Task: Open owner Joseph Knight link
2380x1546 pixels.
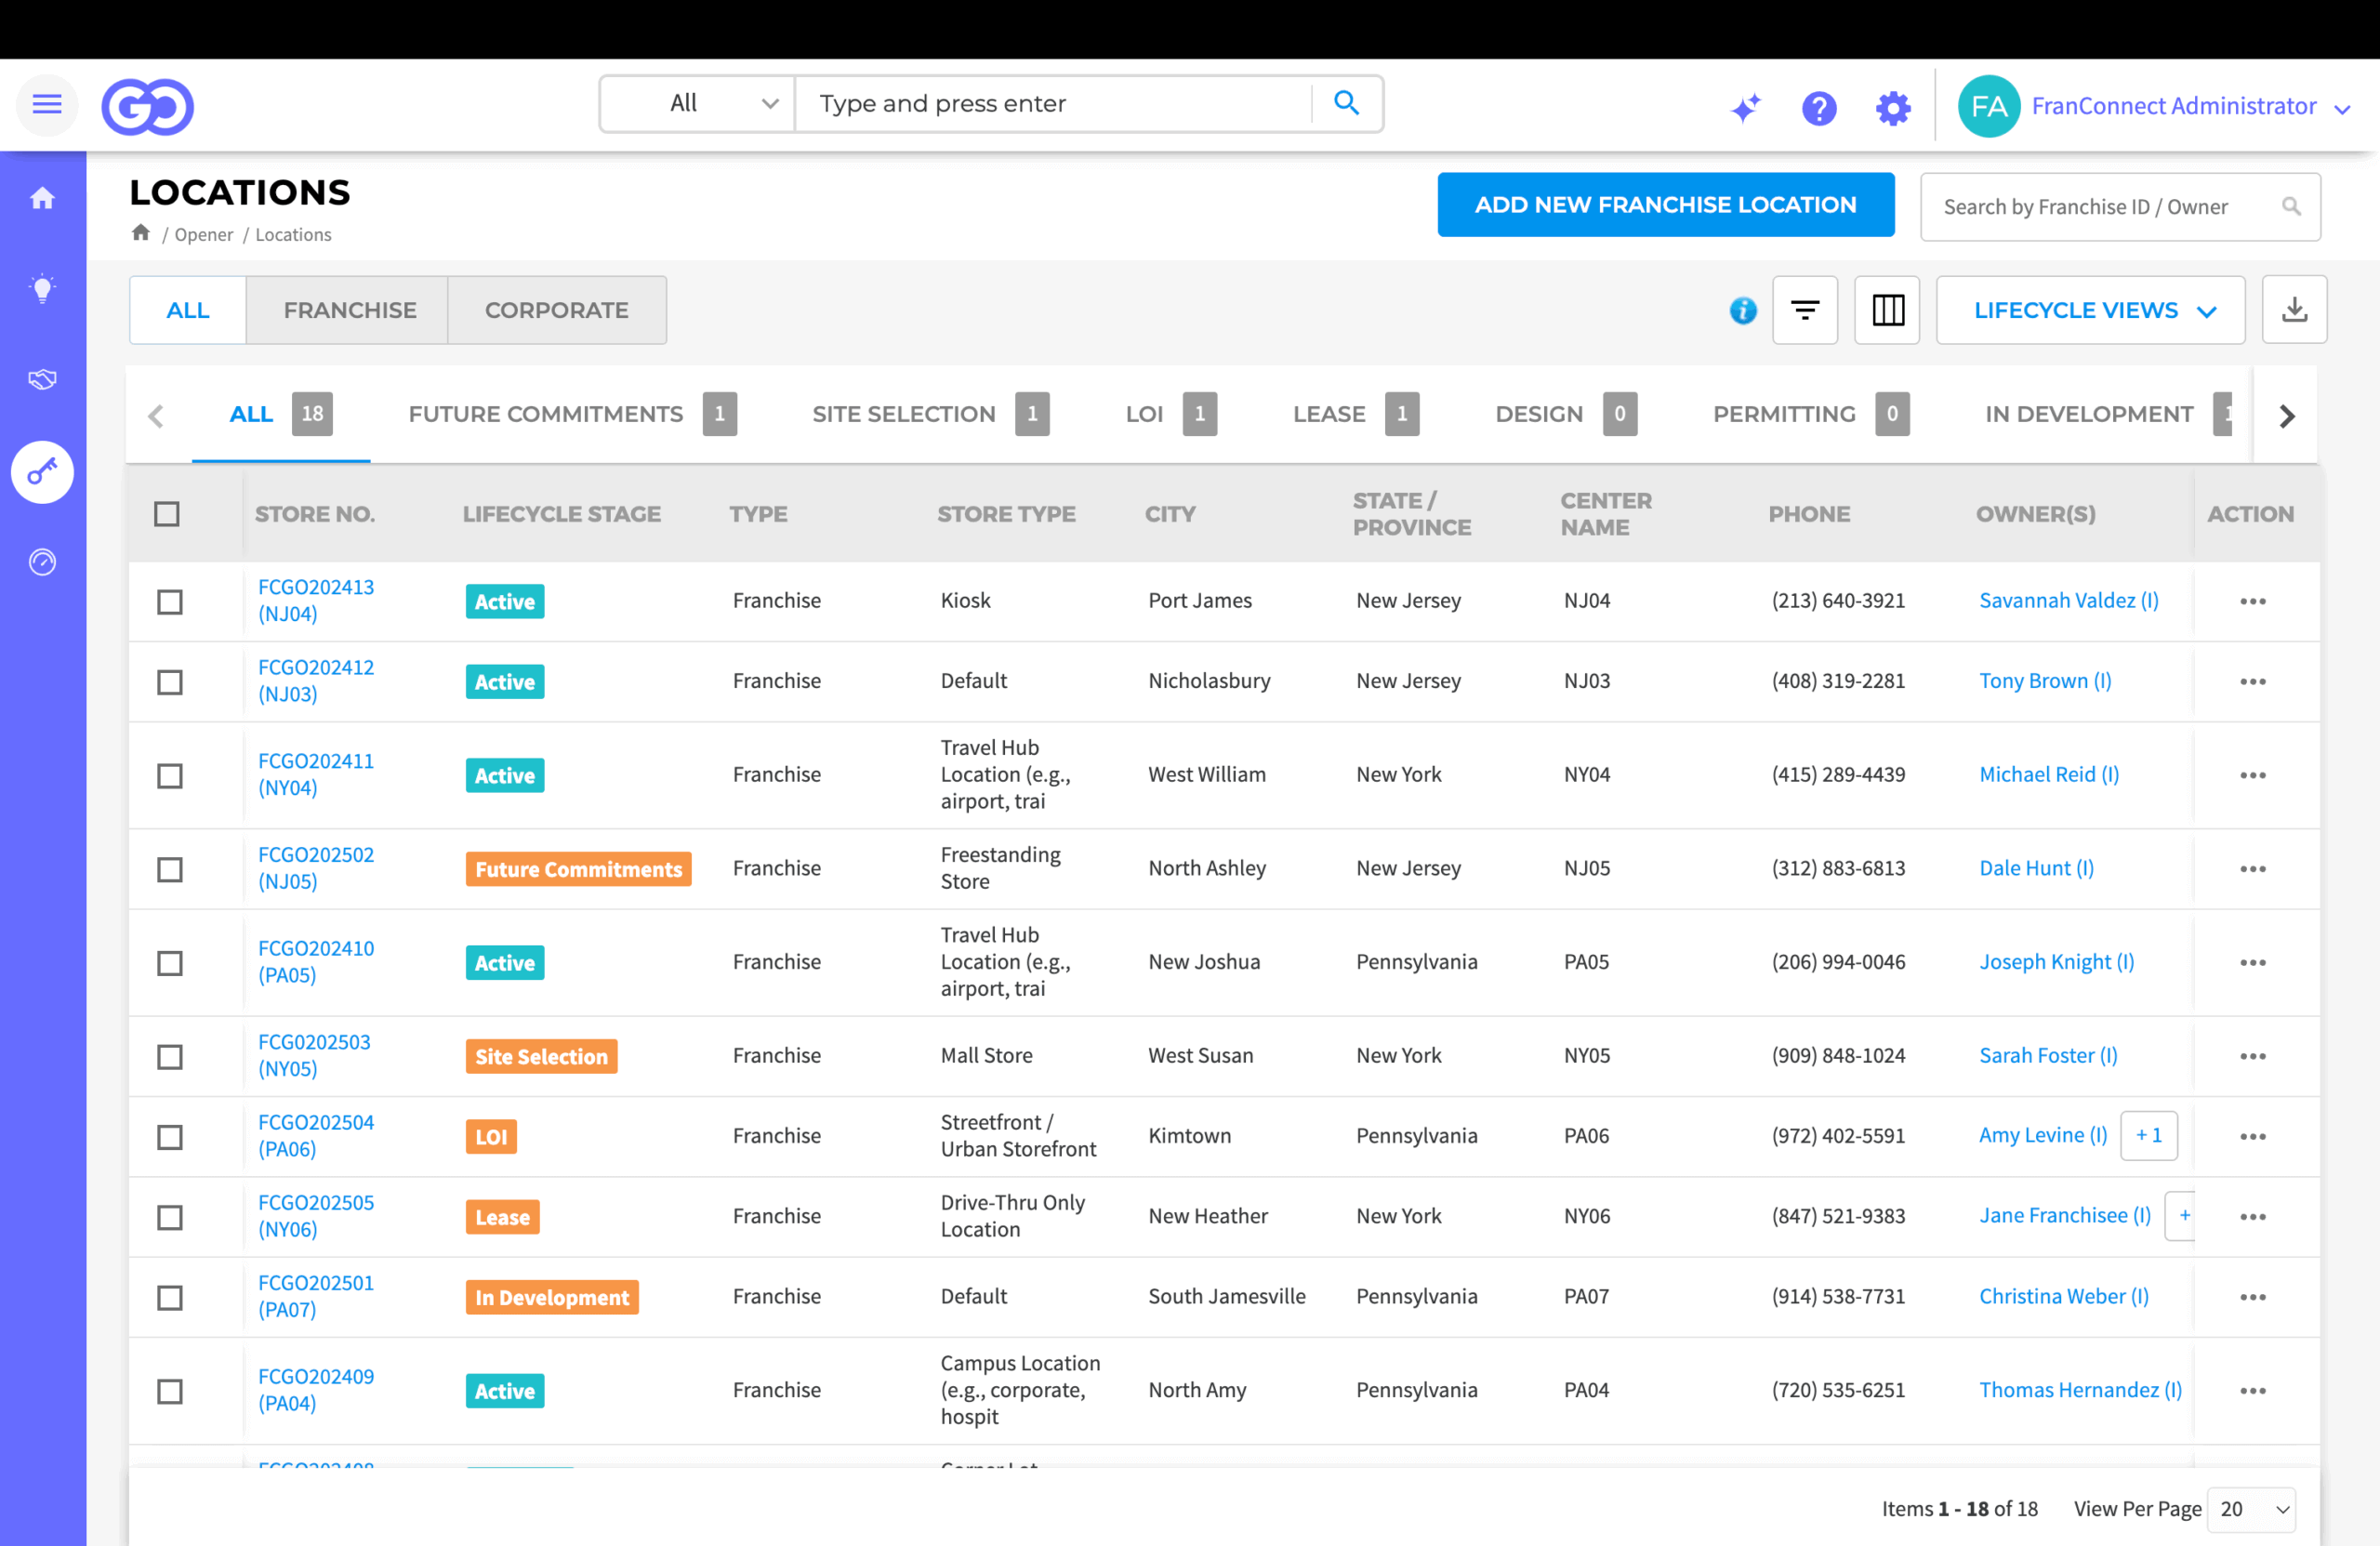Action: coord(2056,962)
